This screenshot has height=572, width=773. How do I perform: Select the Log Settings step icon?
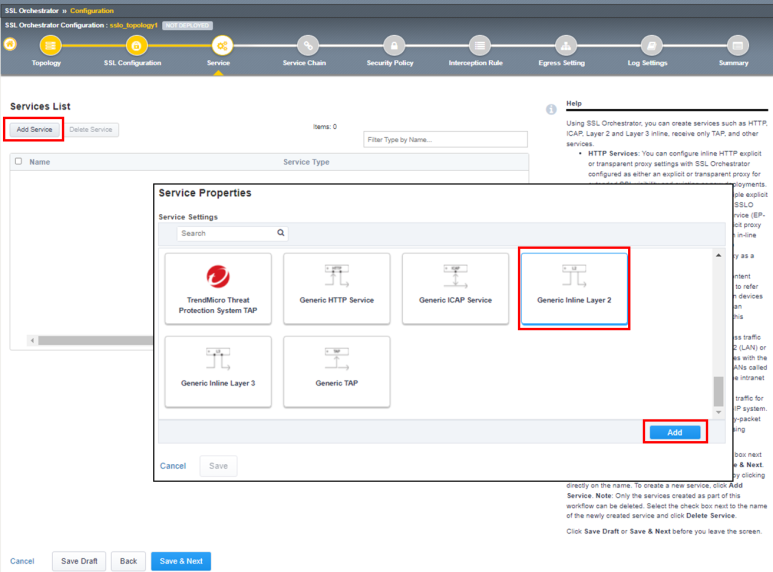click(x=651, y=45)
